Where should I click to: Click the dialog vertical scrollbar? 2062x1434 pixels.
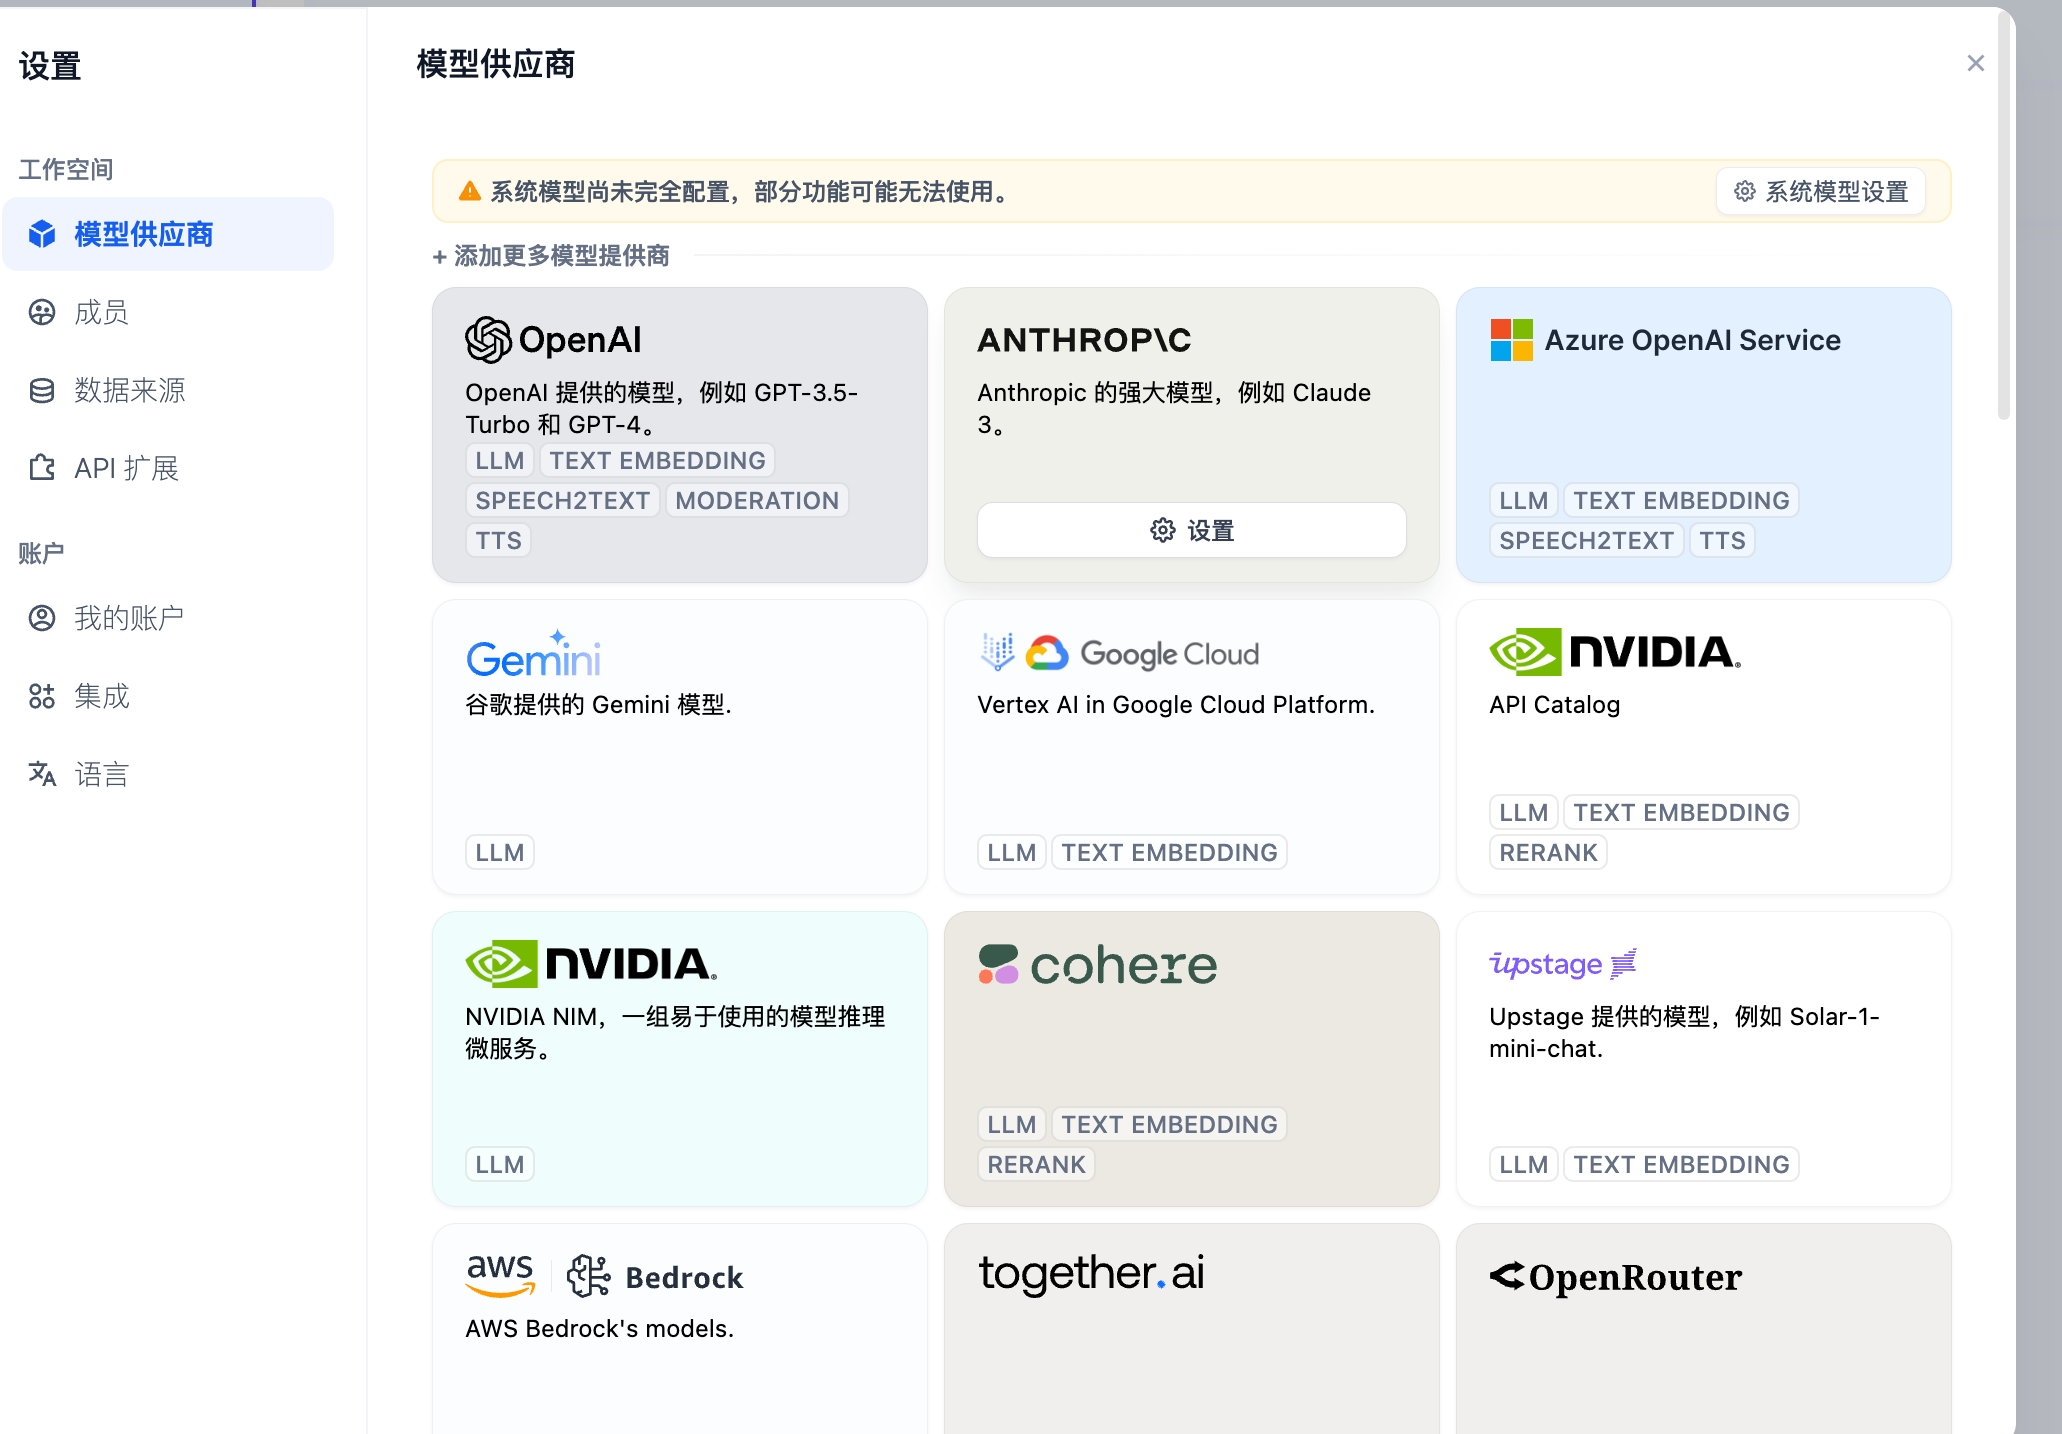coord(2003,215)
